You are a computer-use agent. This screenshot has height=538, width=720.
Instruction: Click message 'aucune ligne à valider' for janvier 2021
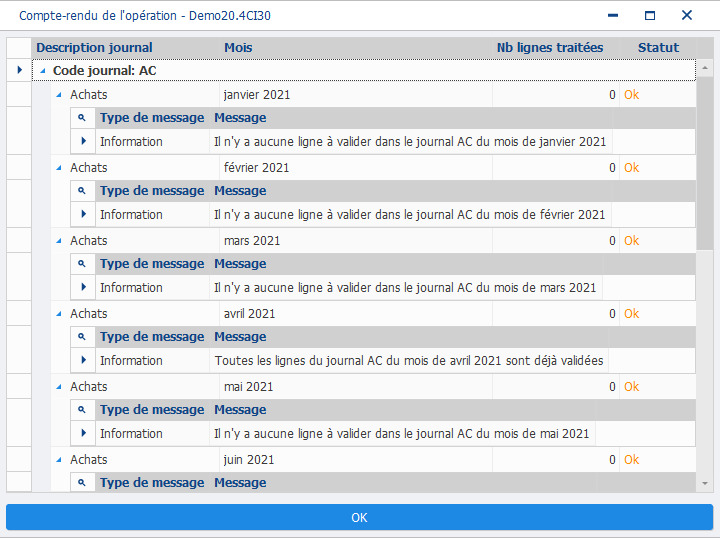410,142
